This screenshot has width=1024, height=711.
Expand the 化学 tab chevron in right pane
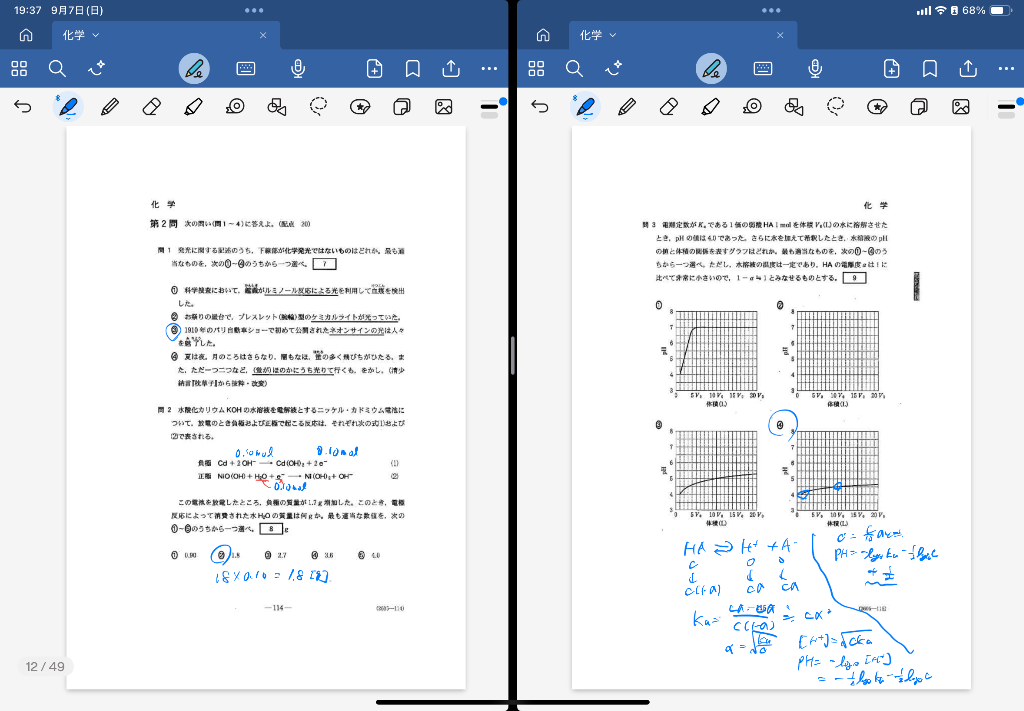click(x=613, y=35)
